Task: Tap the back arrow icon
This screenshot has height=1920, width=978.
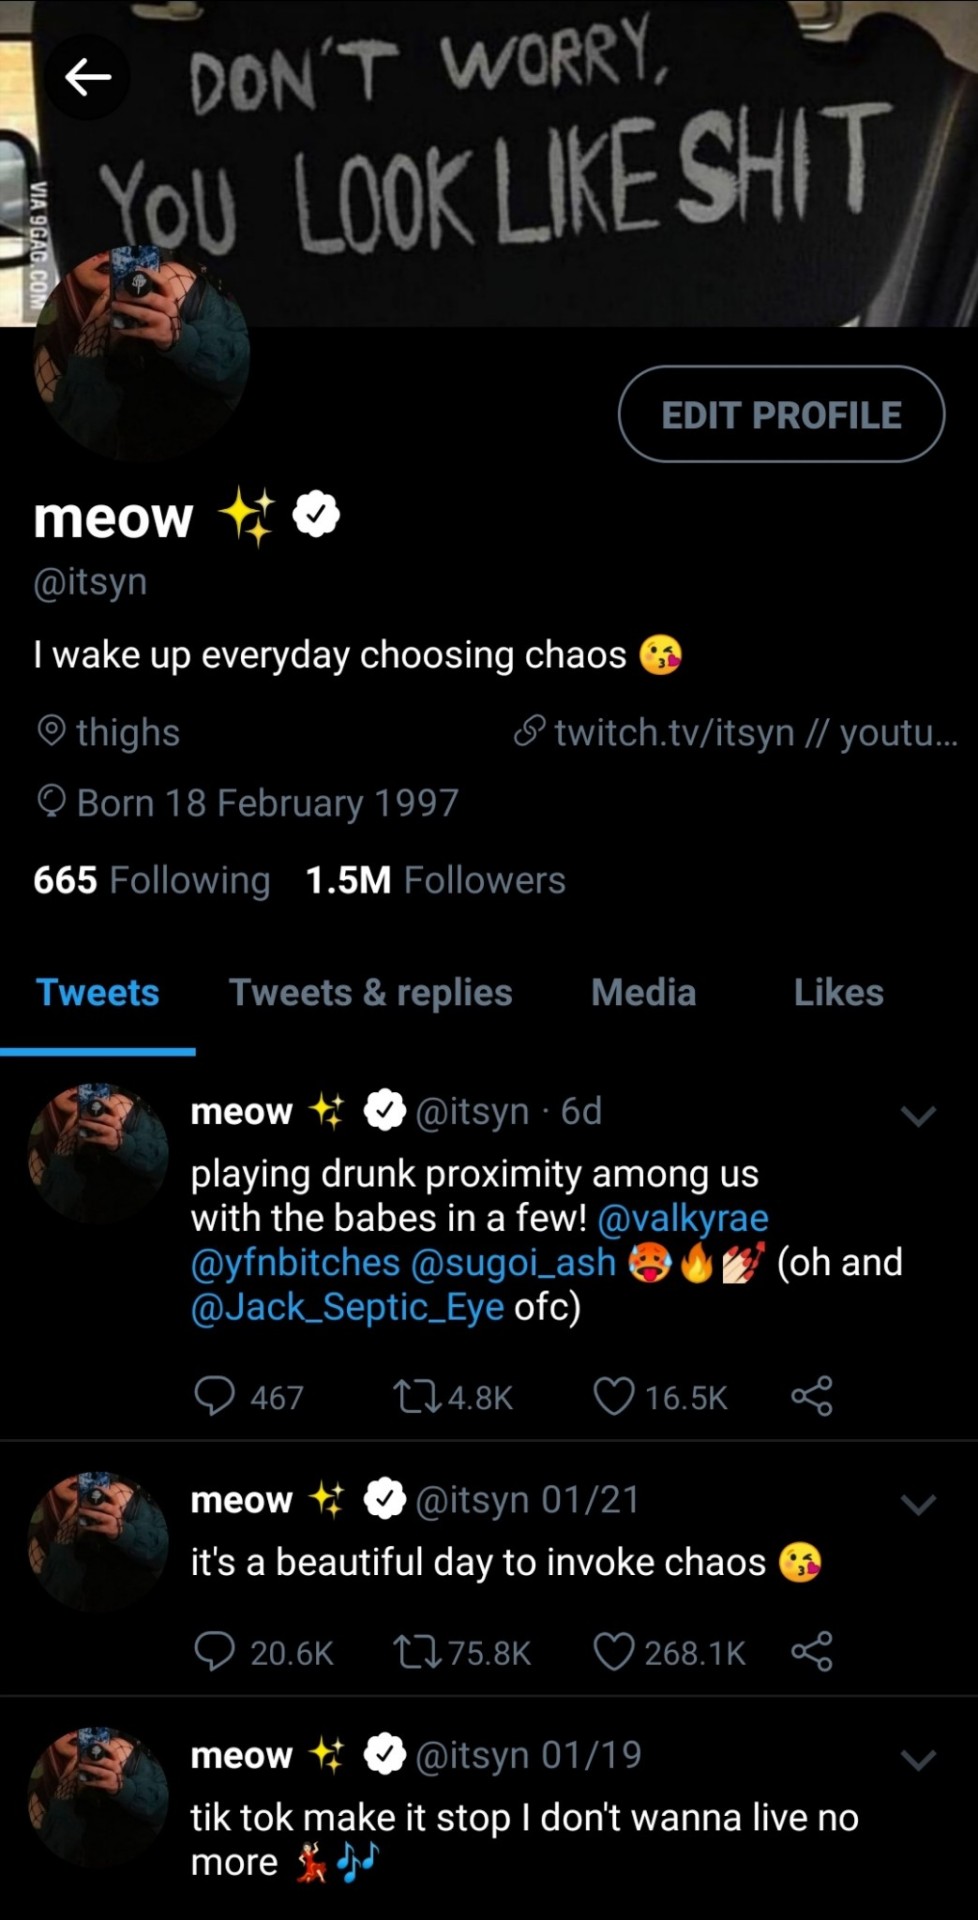Action: pos(88,77)
